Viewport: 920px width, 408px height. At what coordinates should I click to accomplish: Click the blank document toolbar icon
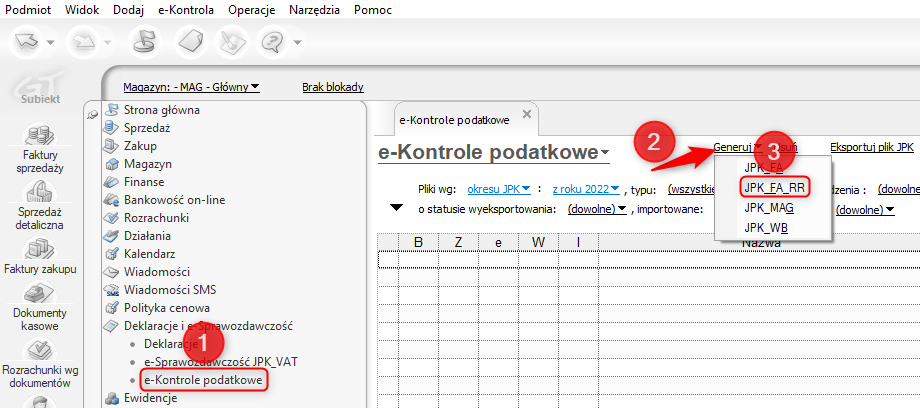(190, 41)
